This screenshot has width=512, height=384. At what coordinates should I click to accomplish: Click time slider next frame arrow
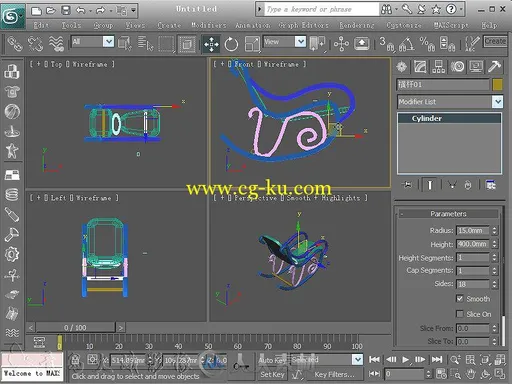click(x=120, y=328)
